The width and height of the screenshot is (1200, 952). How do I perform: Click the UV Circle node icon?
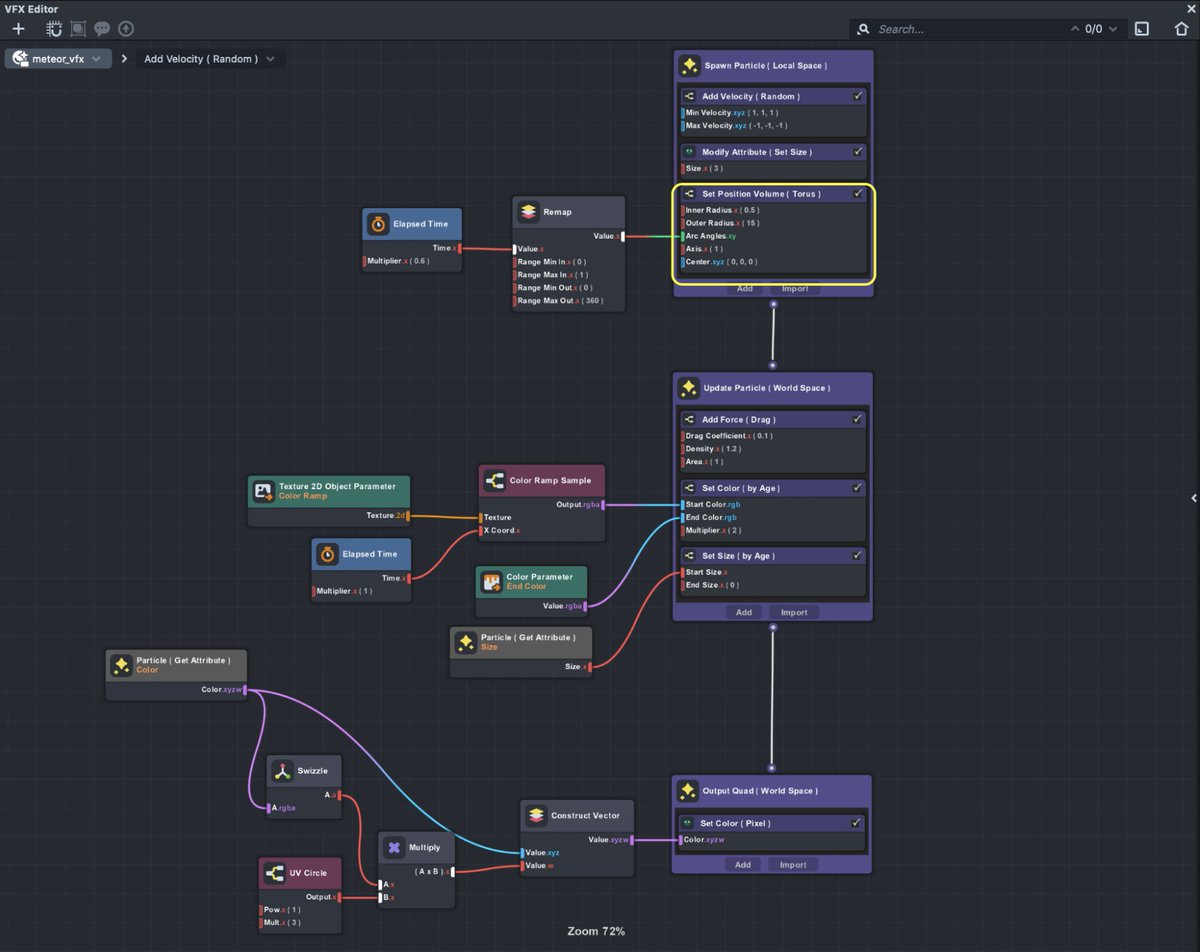pyautogui.click(x=274, y=873)
